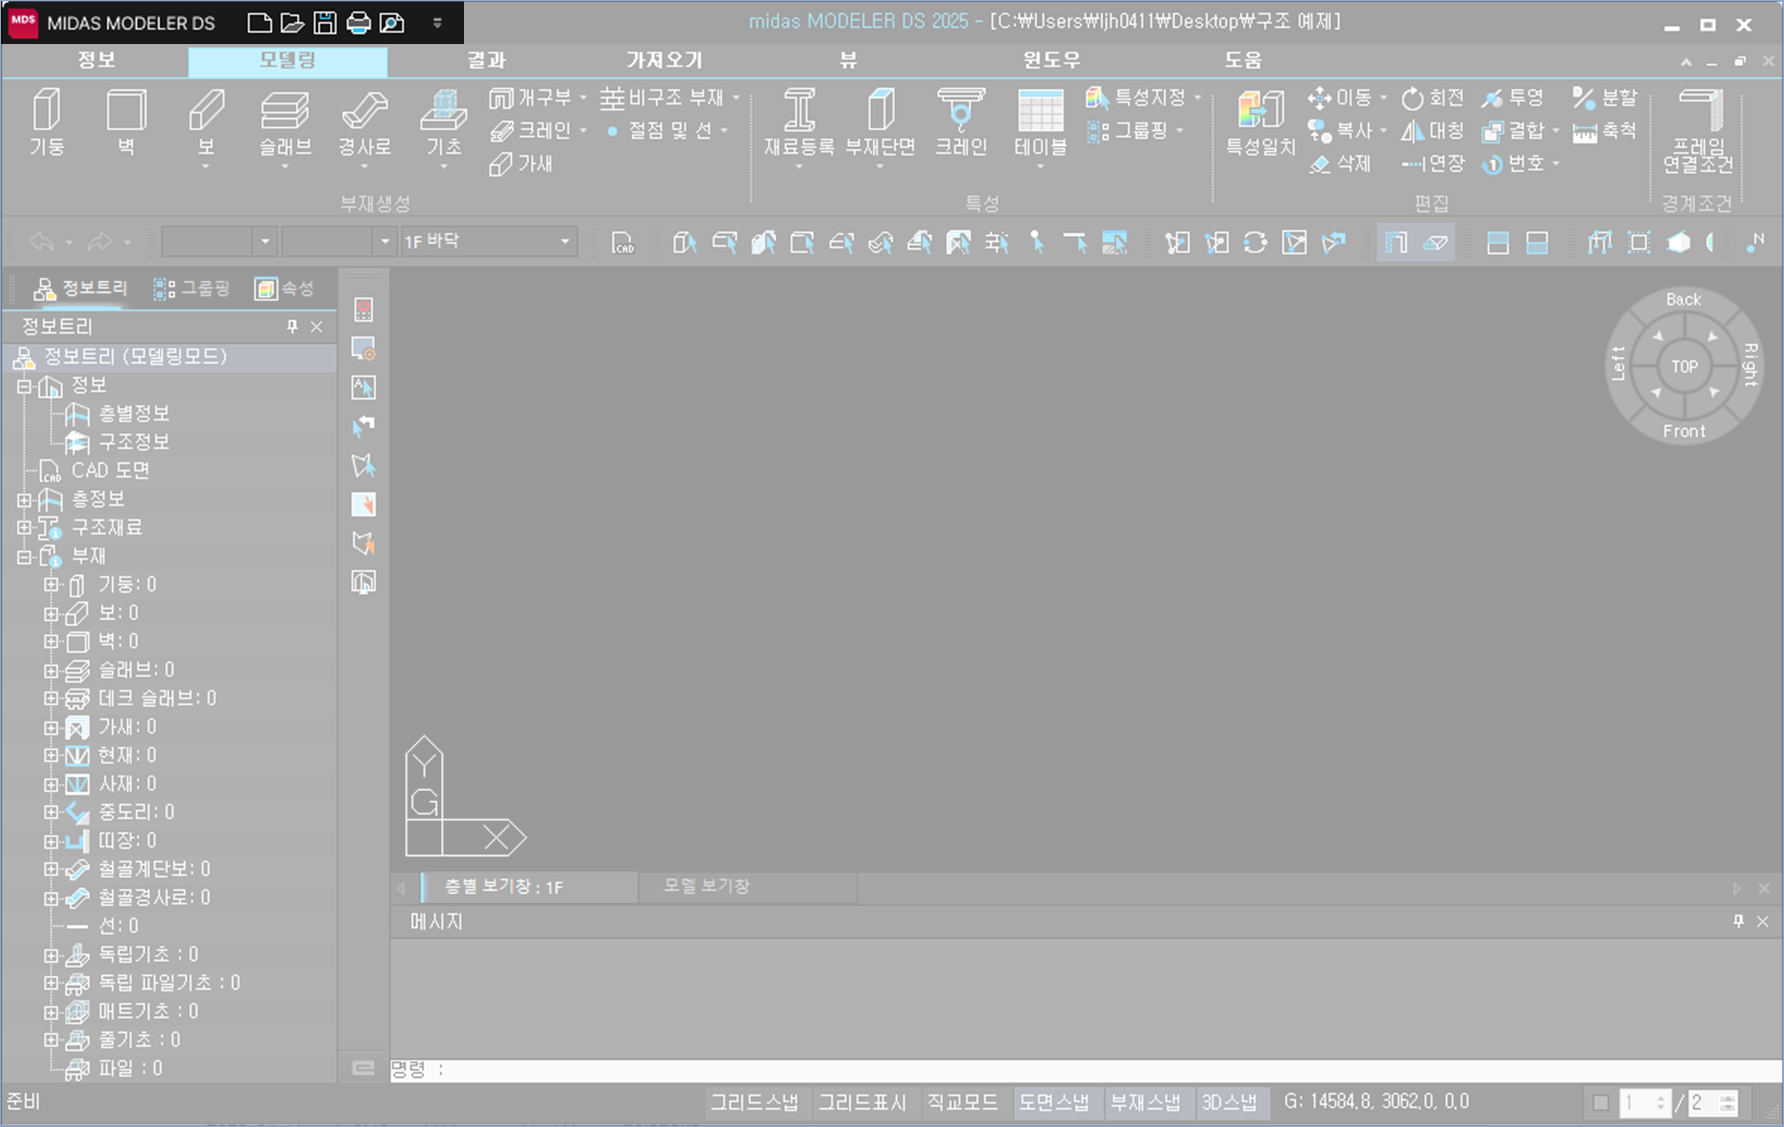
Task: Collapse the 부재 tree node
Action: (x=24, y=556)
